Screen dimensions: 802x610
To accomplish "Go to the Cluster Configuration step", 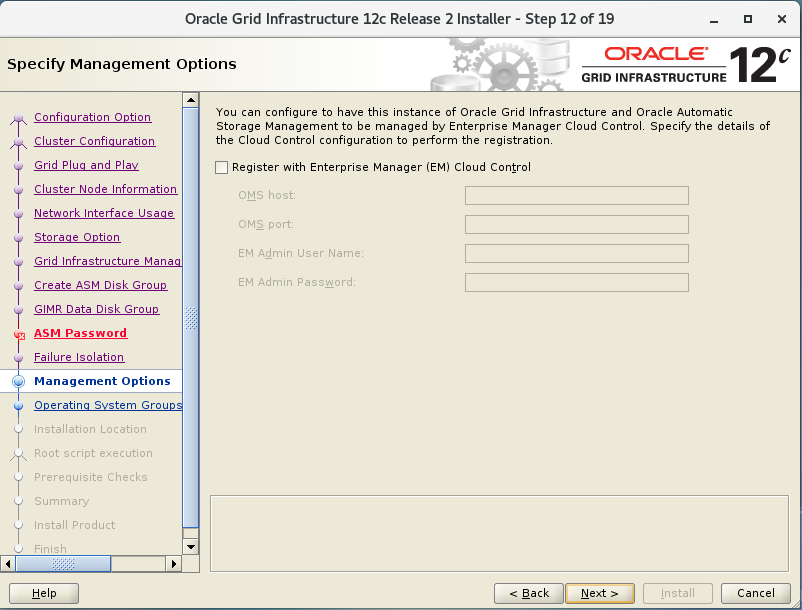I will tap(95, 141).
